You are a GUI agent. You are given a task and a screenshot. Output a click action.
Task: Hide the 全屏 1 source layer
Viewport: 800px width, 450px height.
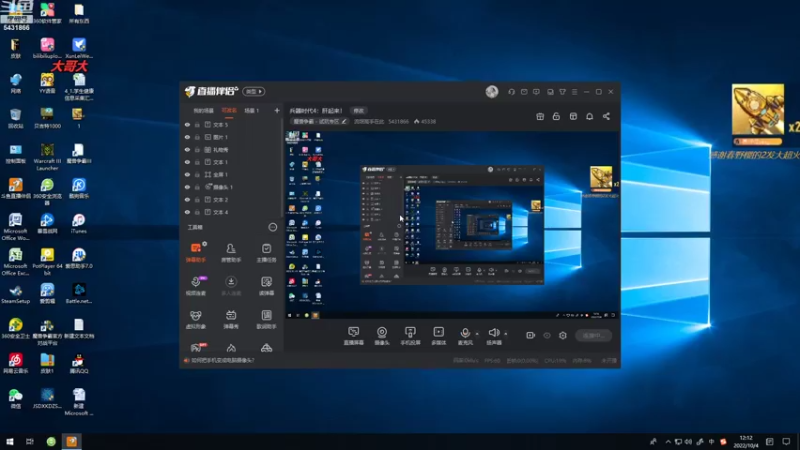click(x=187, y=174)
